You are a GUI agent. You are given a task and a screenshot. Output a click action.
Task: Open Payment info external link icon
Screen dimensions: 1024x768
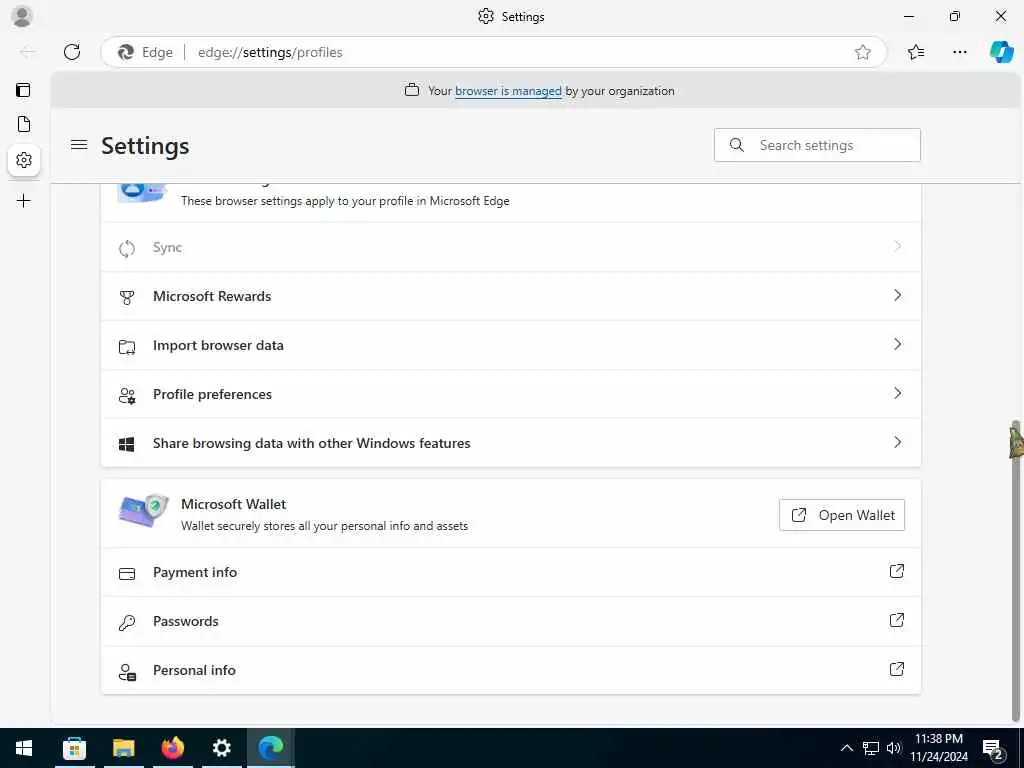pos(897,571)
